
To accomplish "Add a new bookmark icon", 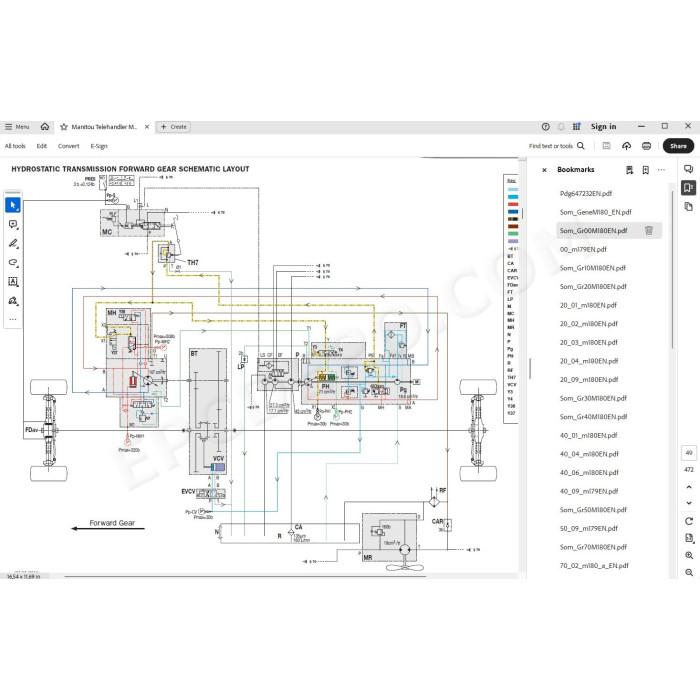I will click(x=646, y=170).
